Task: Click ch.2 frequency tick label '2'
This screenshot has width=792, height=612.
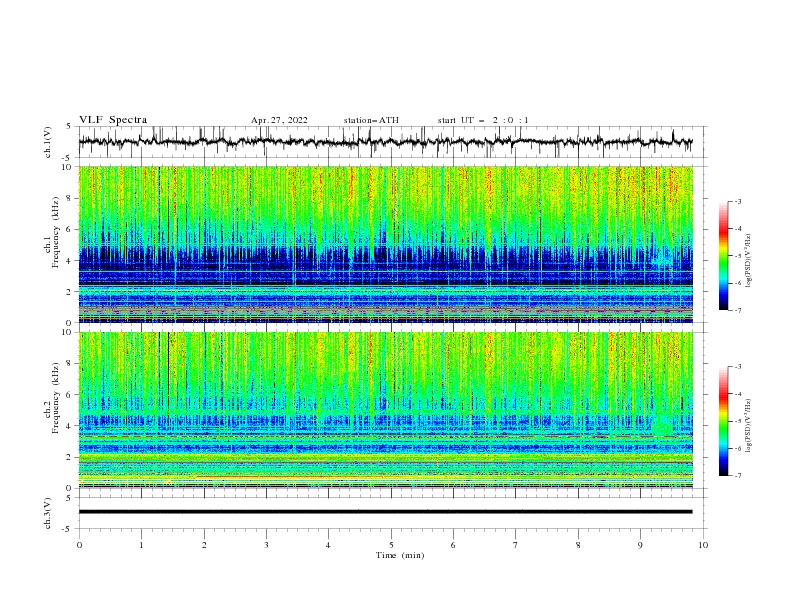Action: pyautogui.click(x=70, y=457)
